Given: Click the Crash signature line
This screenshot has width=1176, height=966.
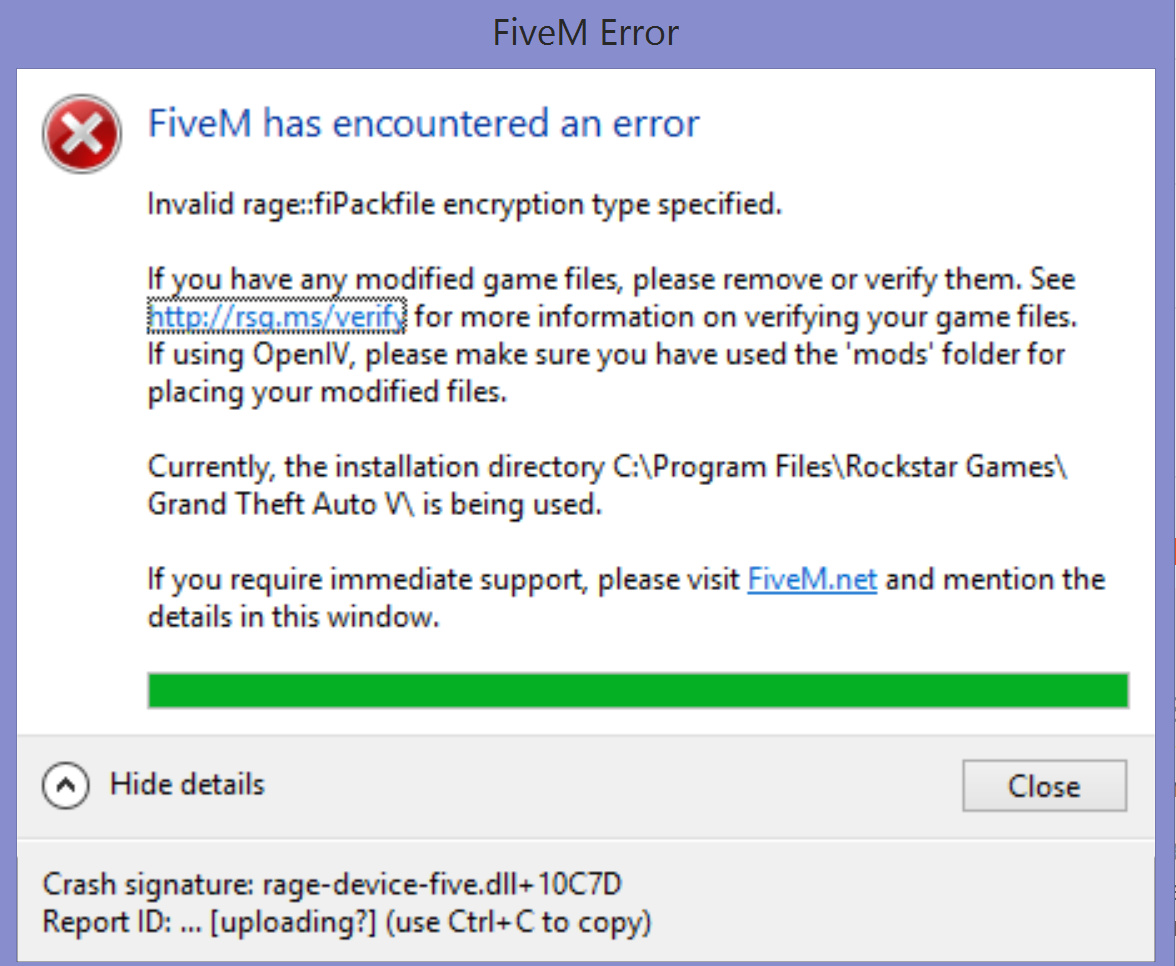Looking at the screenshot, I should tap(332, 884).
